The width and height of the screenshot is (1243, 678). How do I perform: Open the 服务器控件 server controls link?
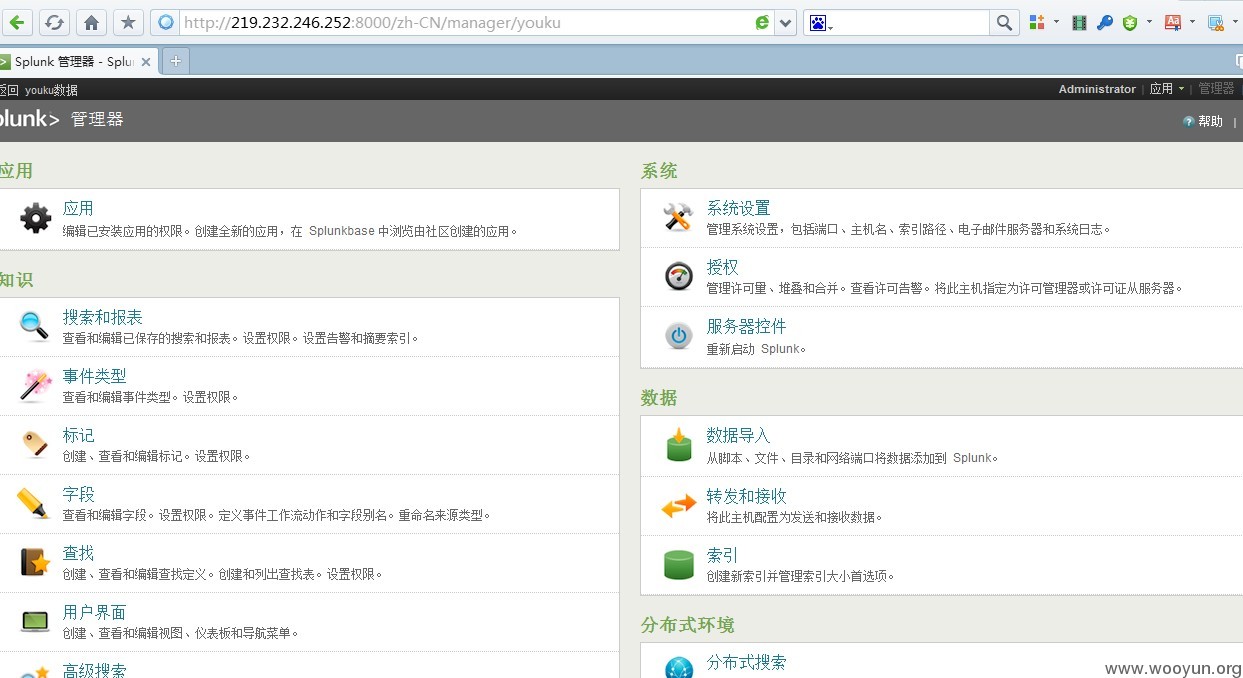coord(746,326)
